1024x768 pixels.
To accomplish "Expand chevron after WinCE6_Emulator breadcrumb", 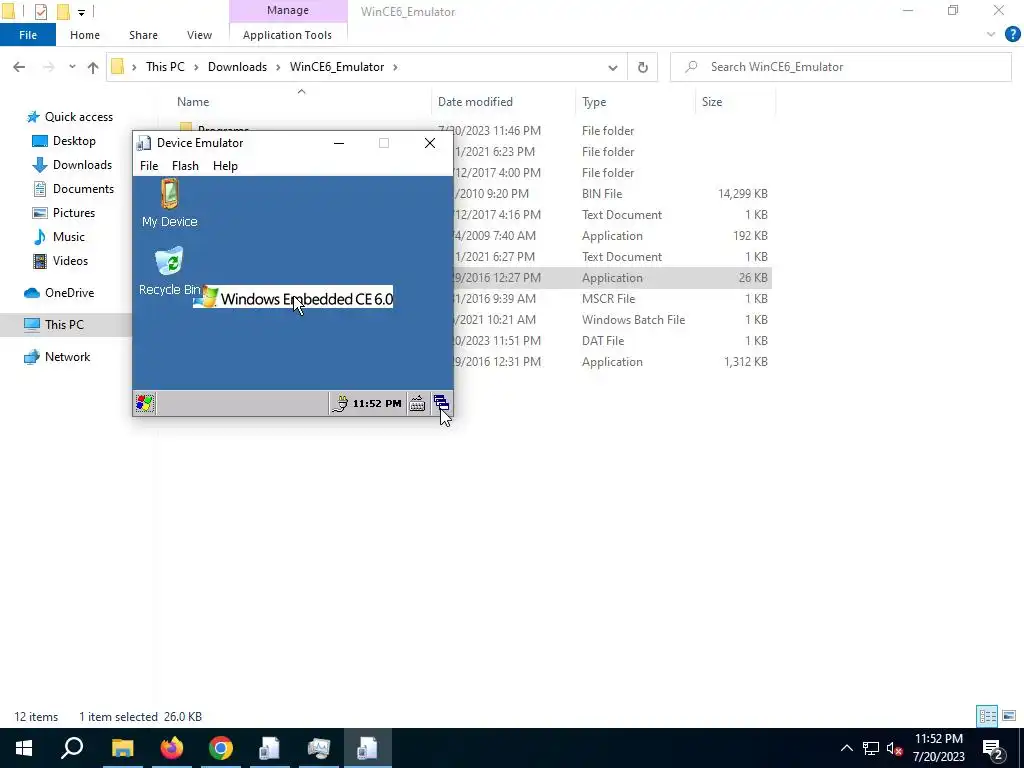I will (x=395, y=67).
